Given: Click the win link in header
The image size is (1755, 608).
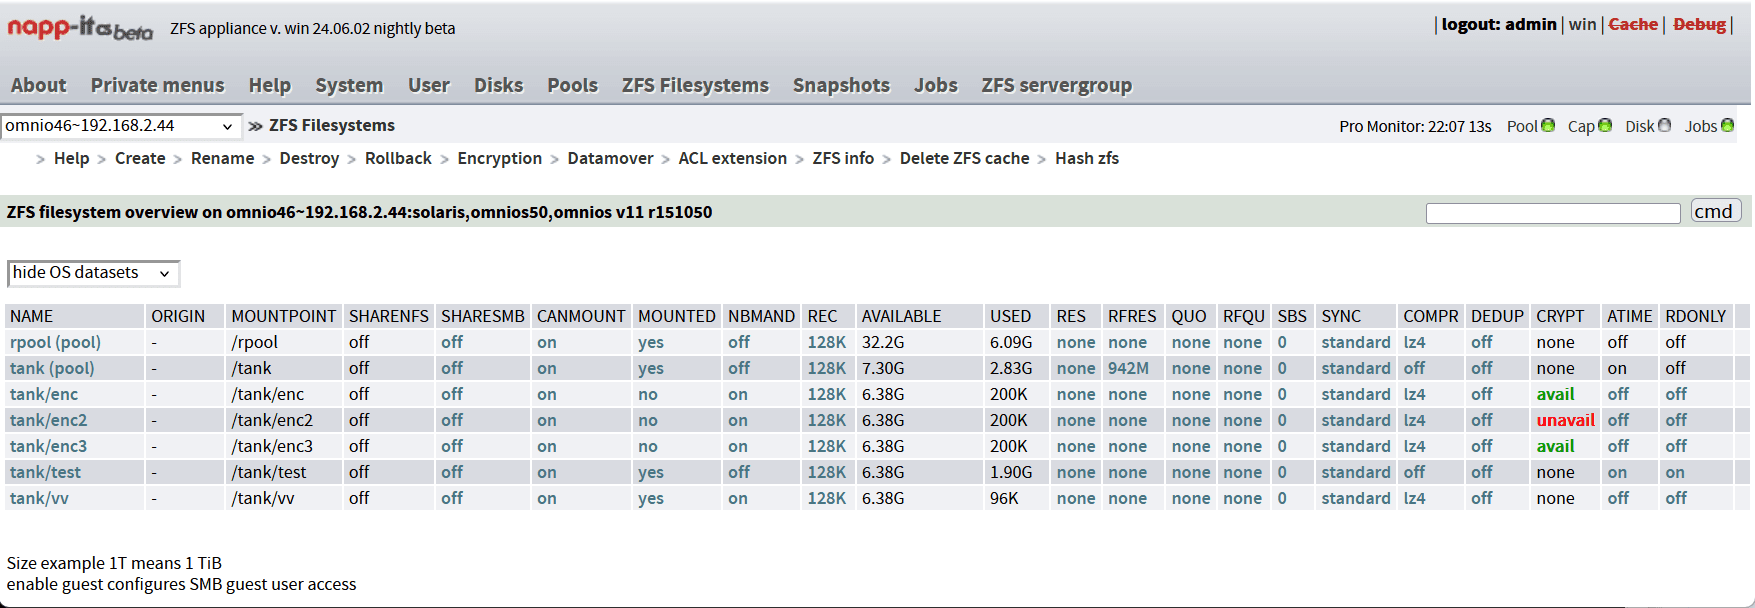Looking at the screenshot, I should [x=1582, y=24].
